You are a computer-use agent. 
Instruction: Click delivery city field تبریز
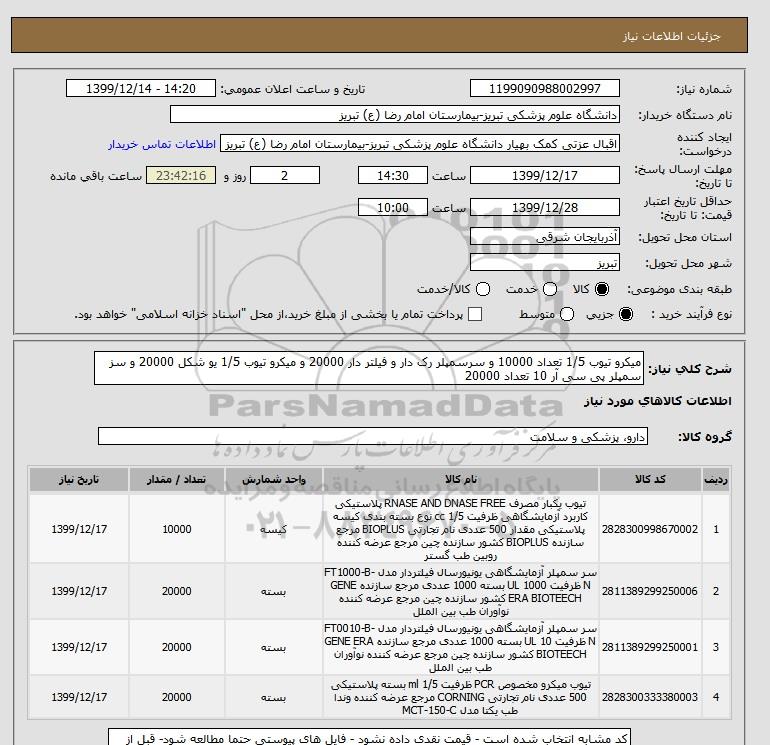tap(545, 263)
